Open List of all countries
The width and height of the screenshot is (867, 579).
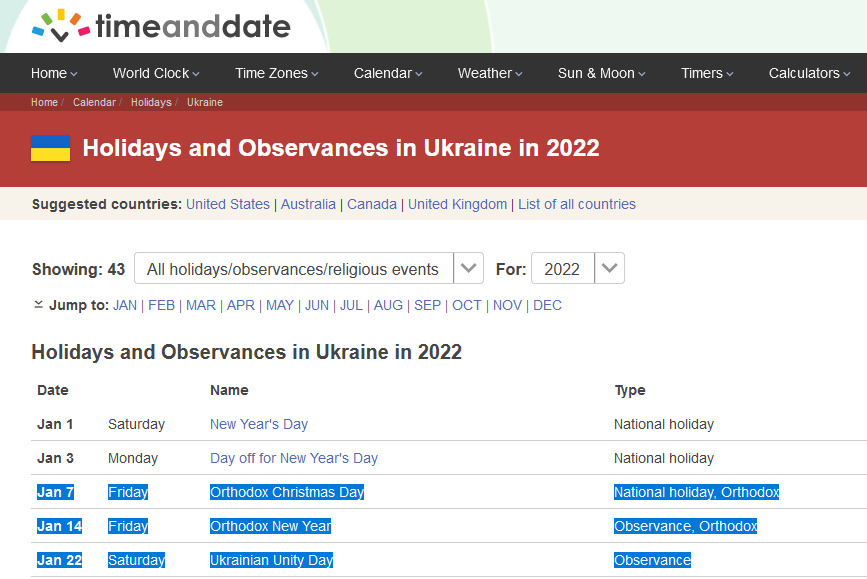577,204
